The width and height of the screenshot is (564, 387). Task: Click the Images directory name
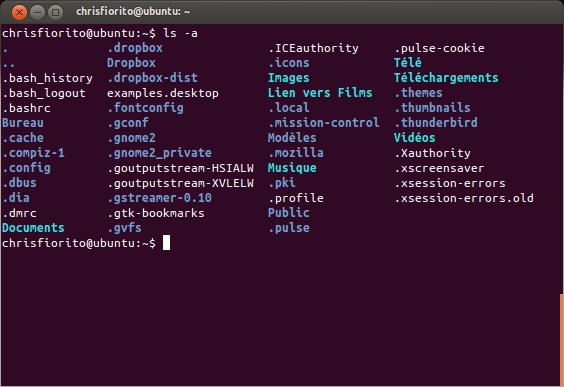click(x=289, y=78)
